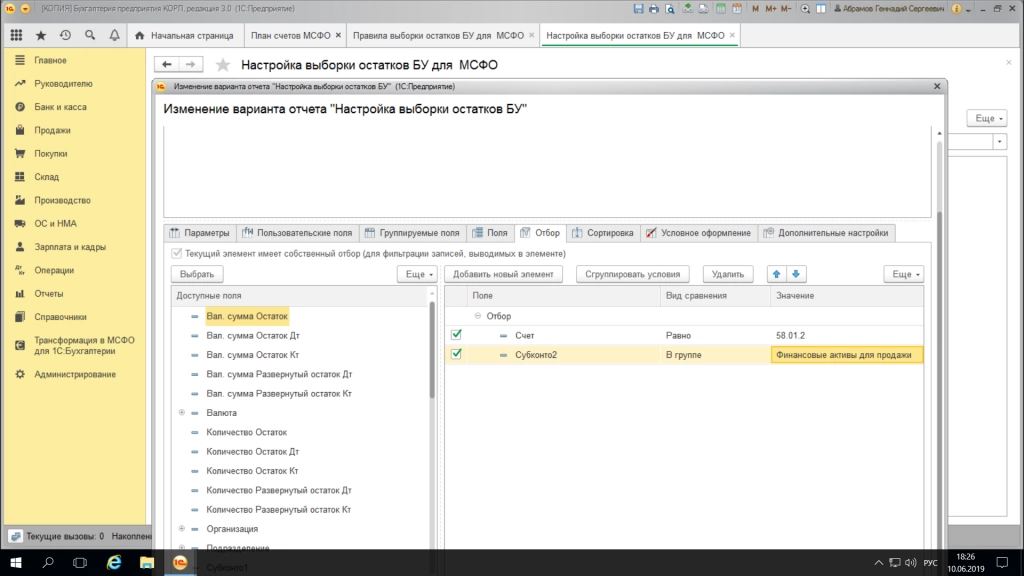Switch to Условное оформление tab

[x=698, y=233]
